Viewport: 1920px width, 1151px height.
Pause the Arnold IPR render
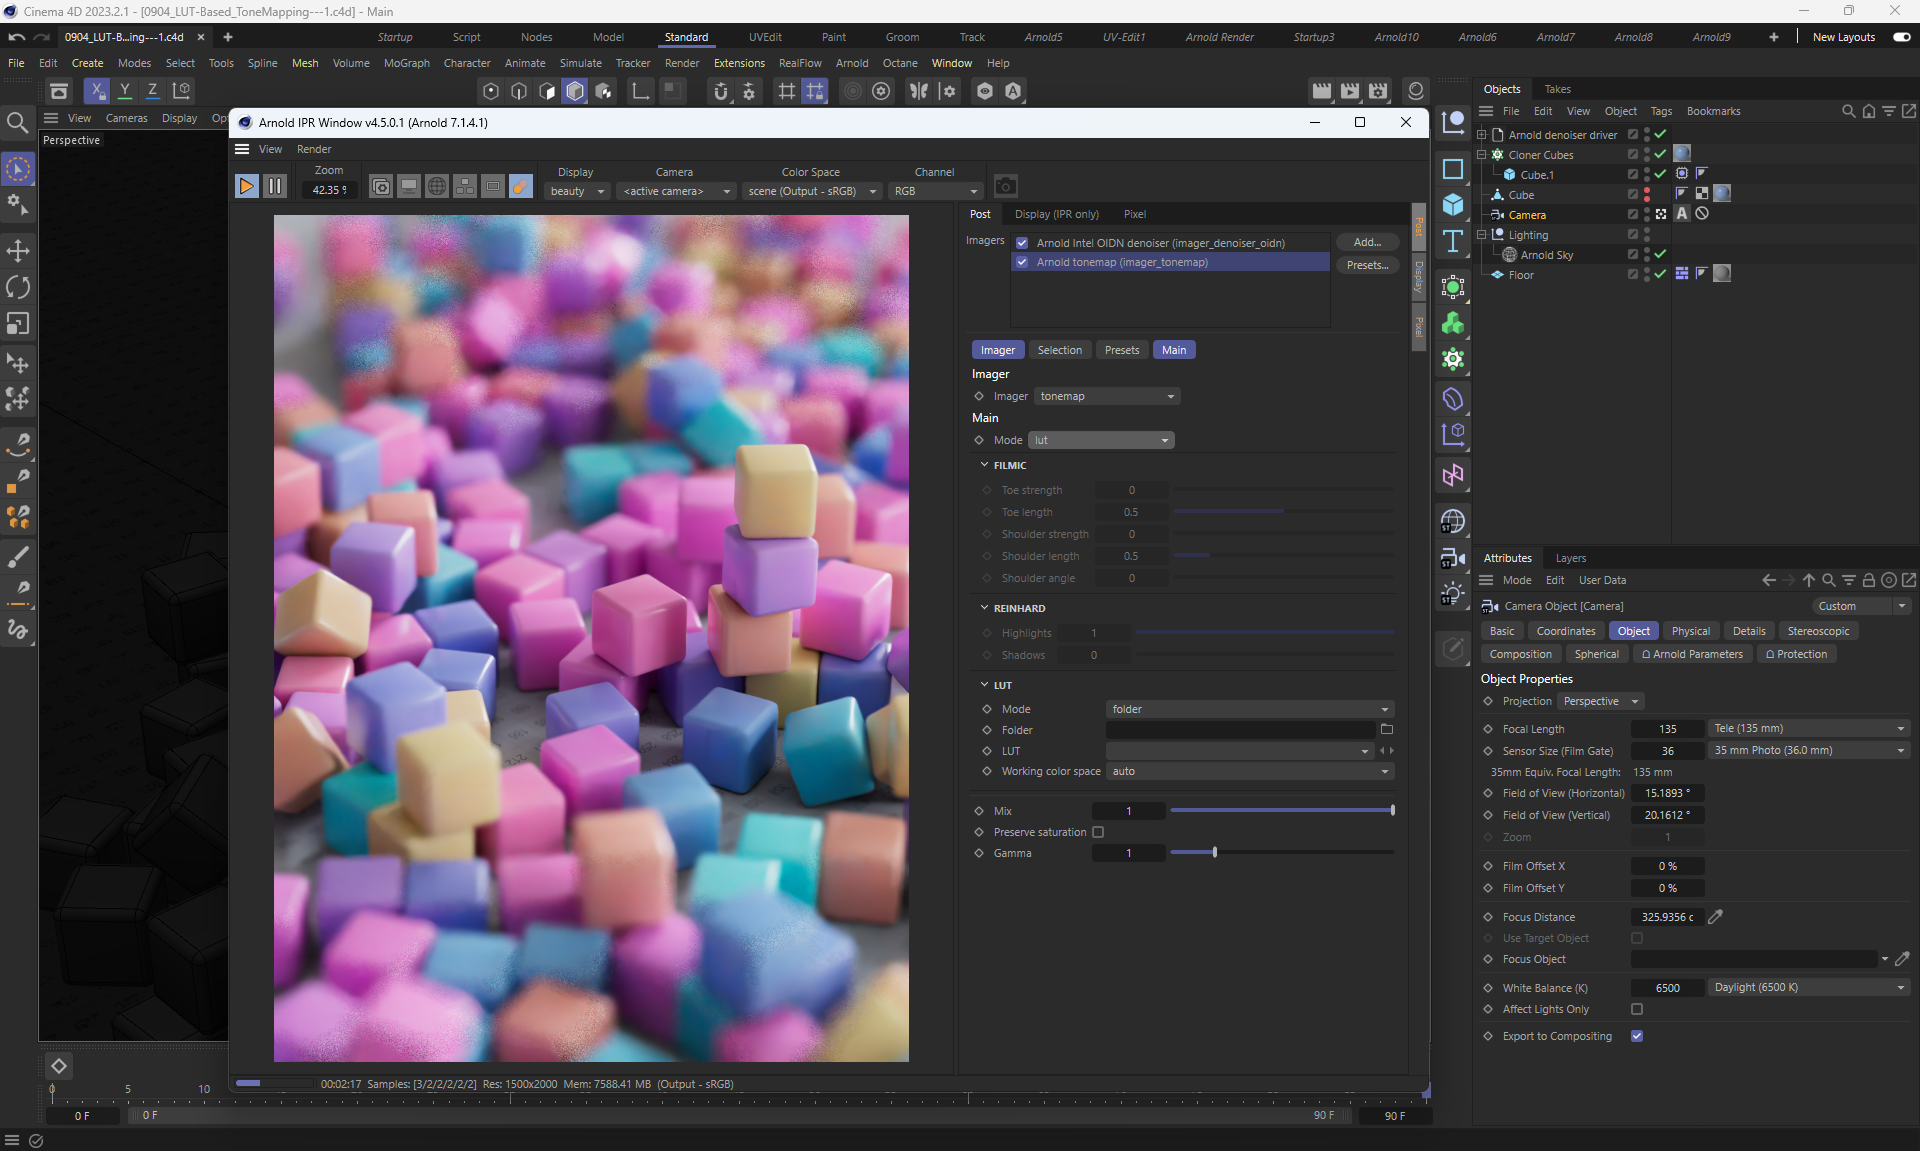click(x=275, y=187)
